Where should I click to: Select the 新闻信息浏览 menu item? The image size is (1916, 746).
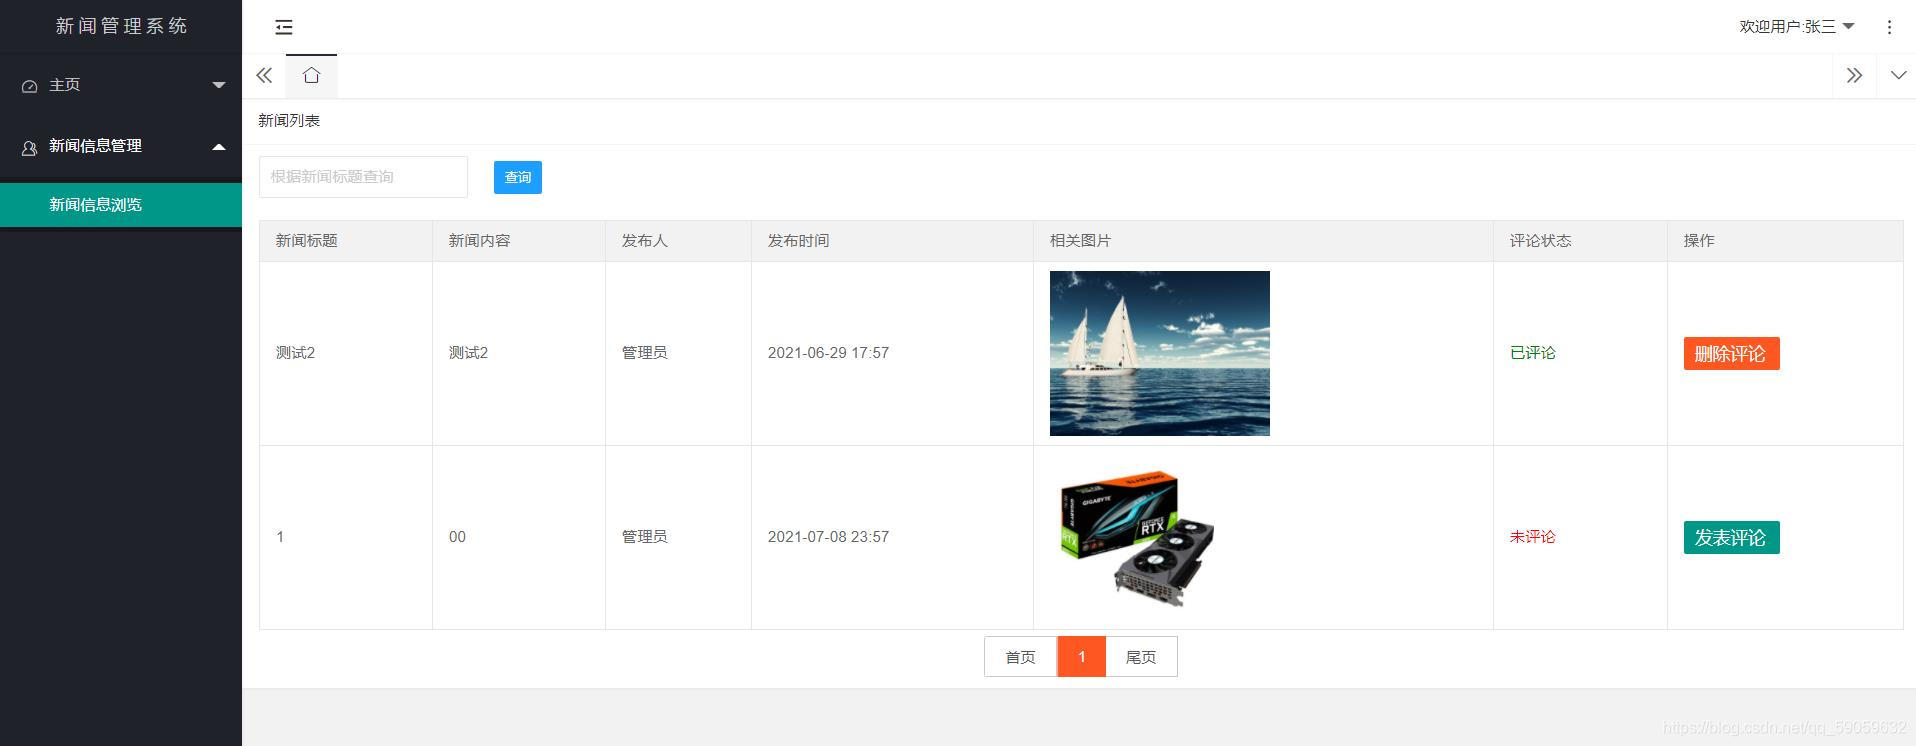pos(96,205)
